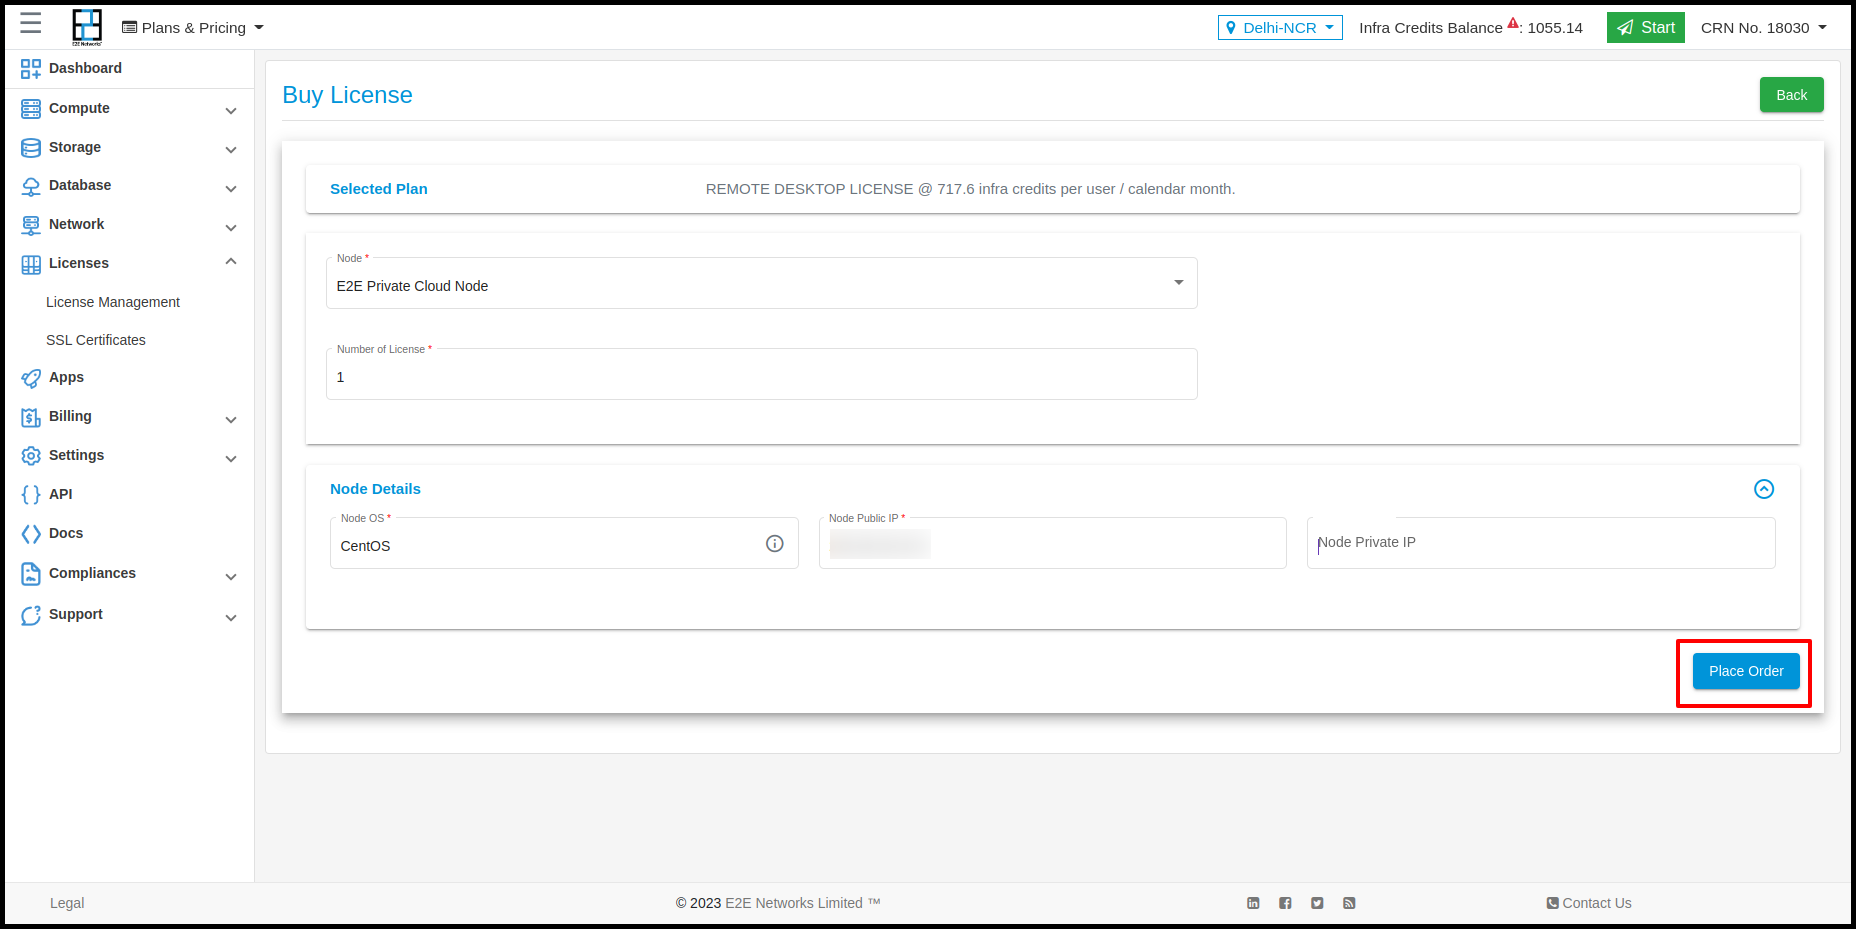This screenshot has height=929, width=1856.
Task: Open the CRN No. 18030 account menu
Action: click(x=1764, y=28)
